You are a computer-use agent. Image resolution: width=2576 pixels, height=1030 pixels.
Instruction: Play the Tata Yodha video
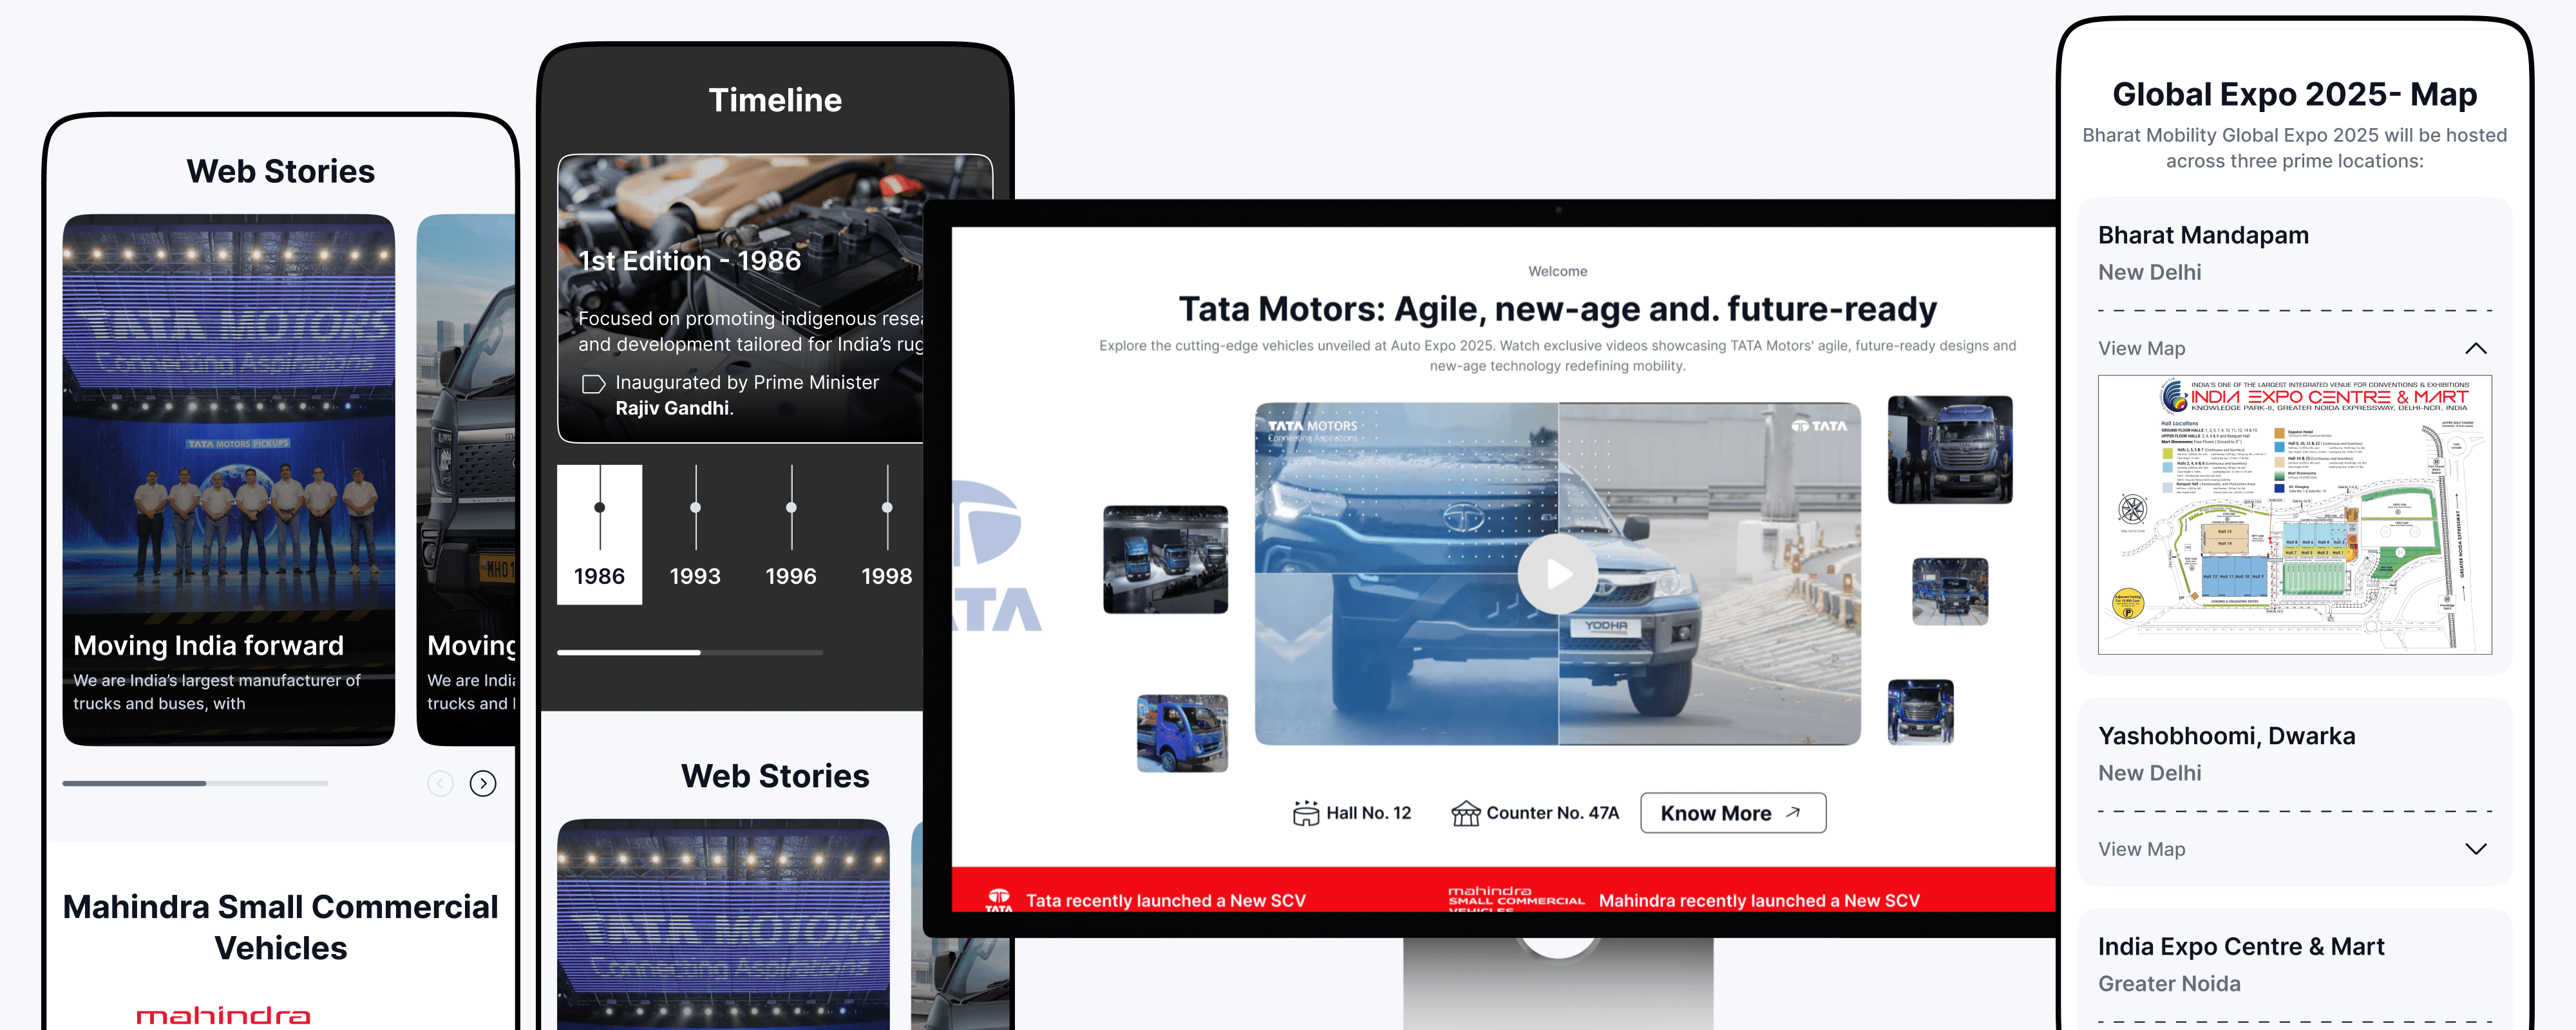[x=1557, y=574]
